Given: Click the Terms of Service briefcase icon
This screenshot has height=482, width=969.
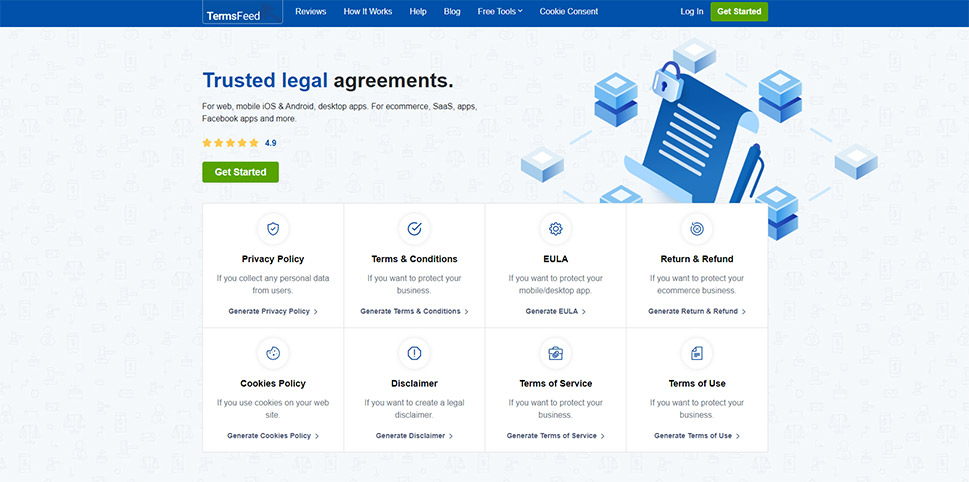Looking at the screenshot, I should tap(556, 353).
